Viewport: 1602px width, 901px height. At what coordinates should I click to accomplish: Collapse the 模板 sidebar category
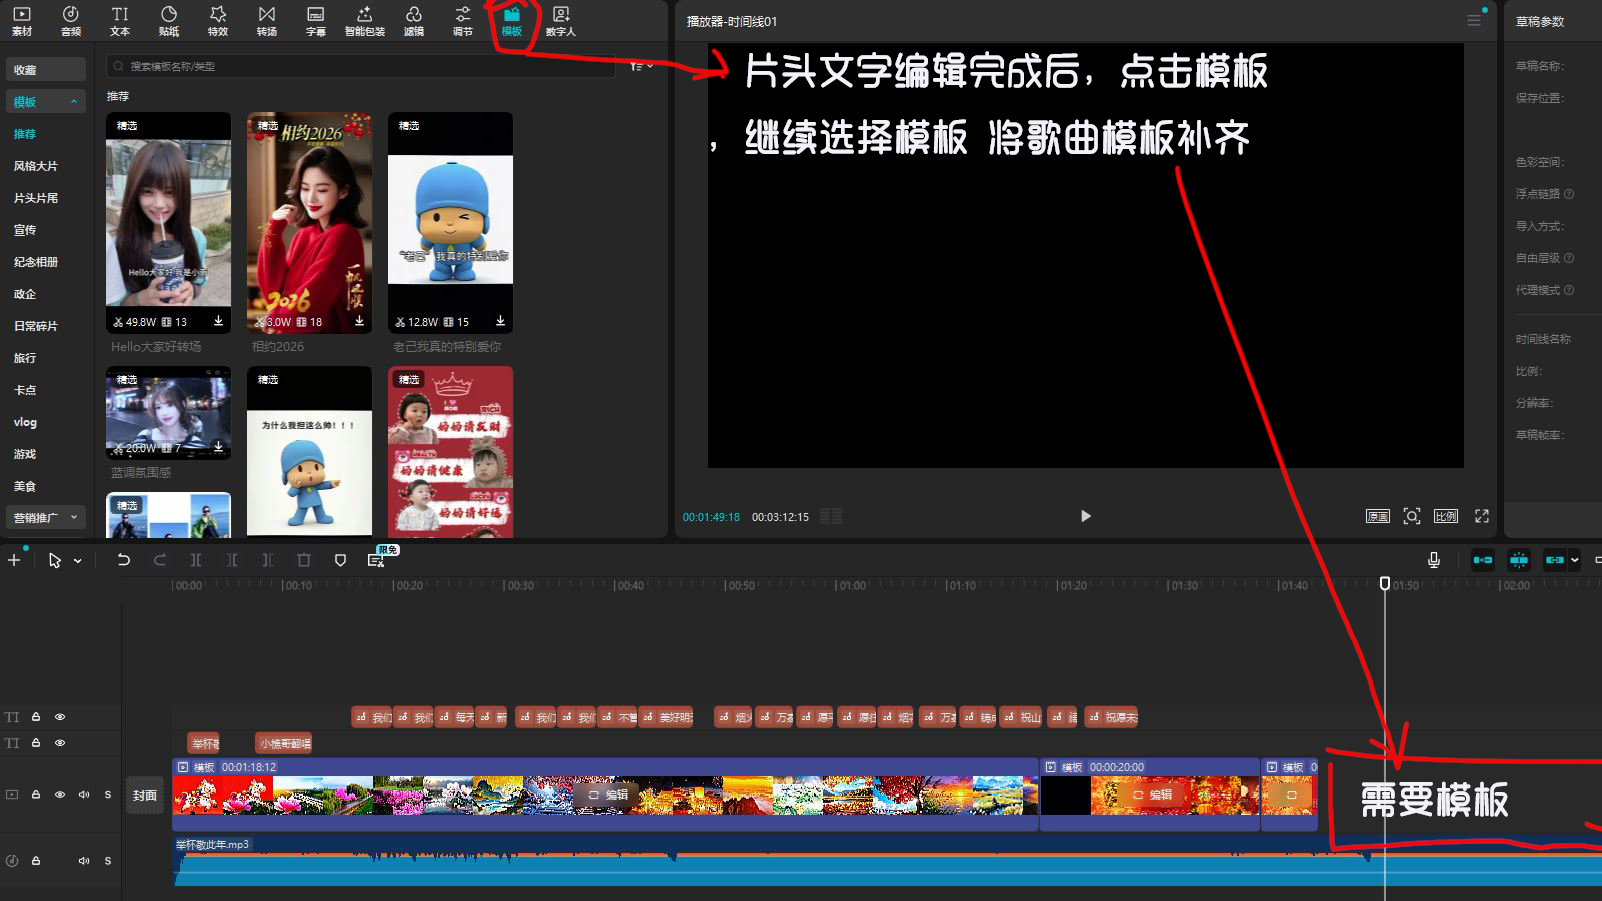[74, 102]
